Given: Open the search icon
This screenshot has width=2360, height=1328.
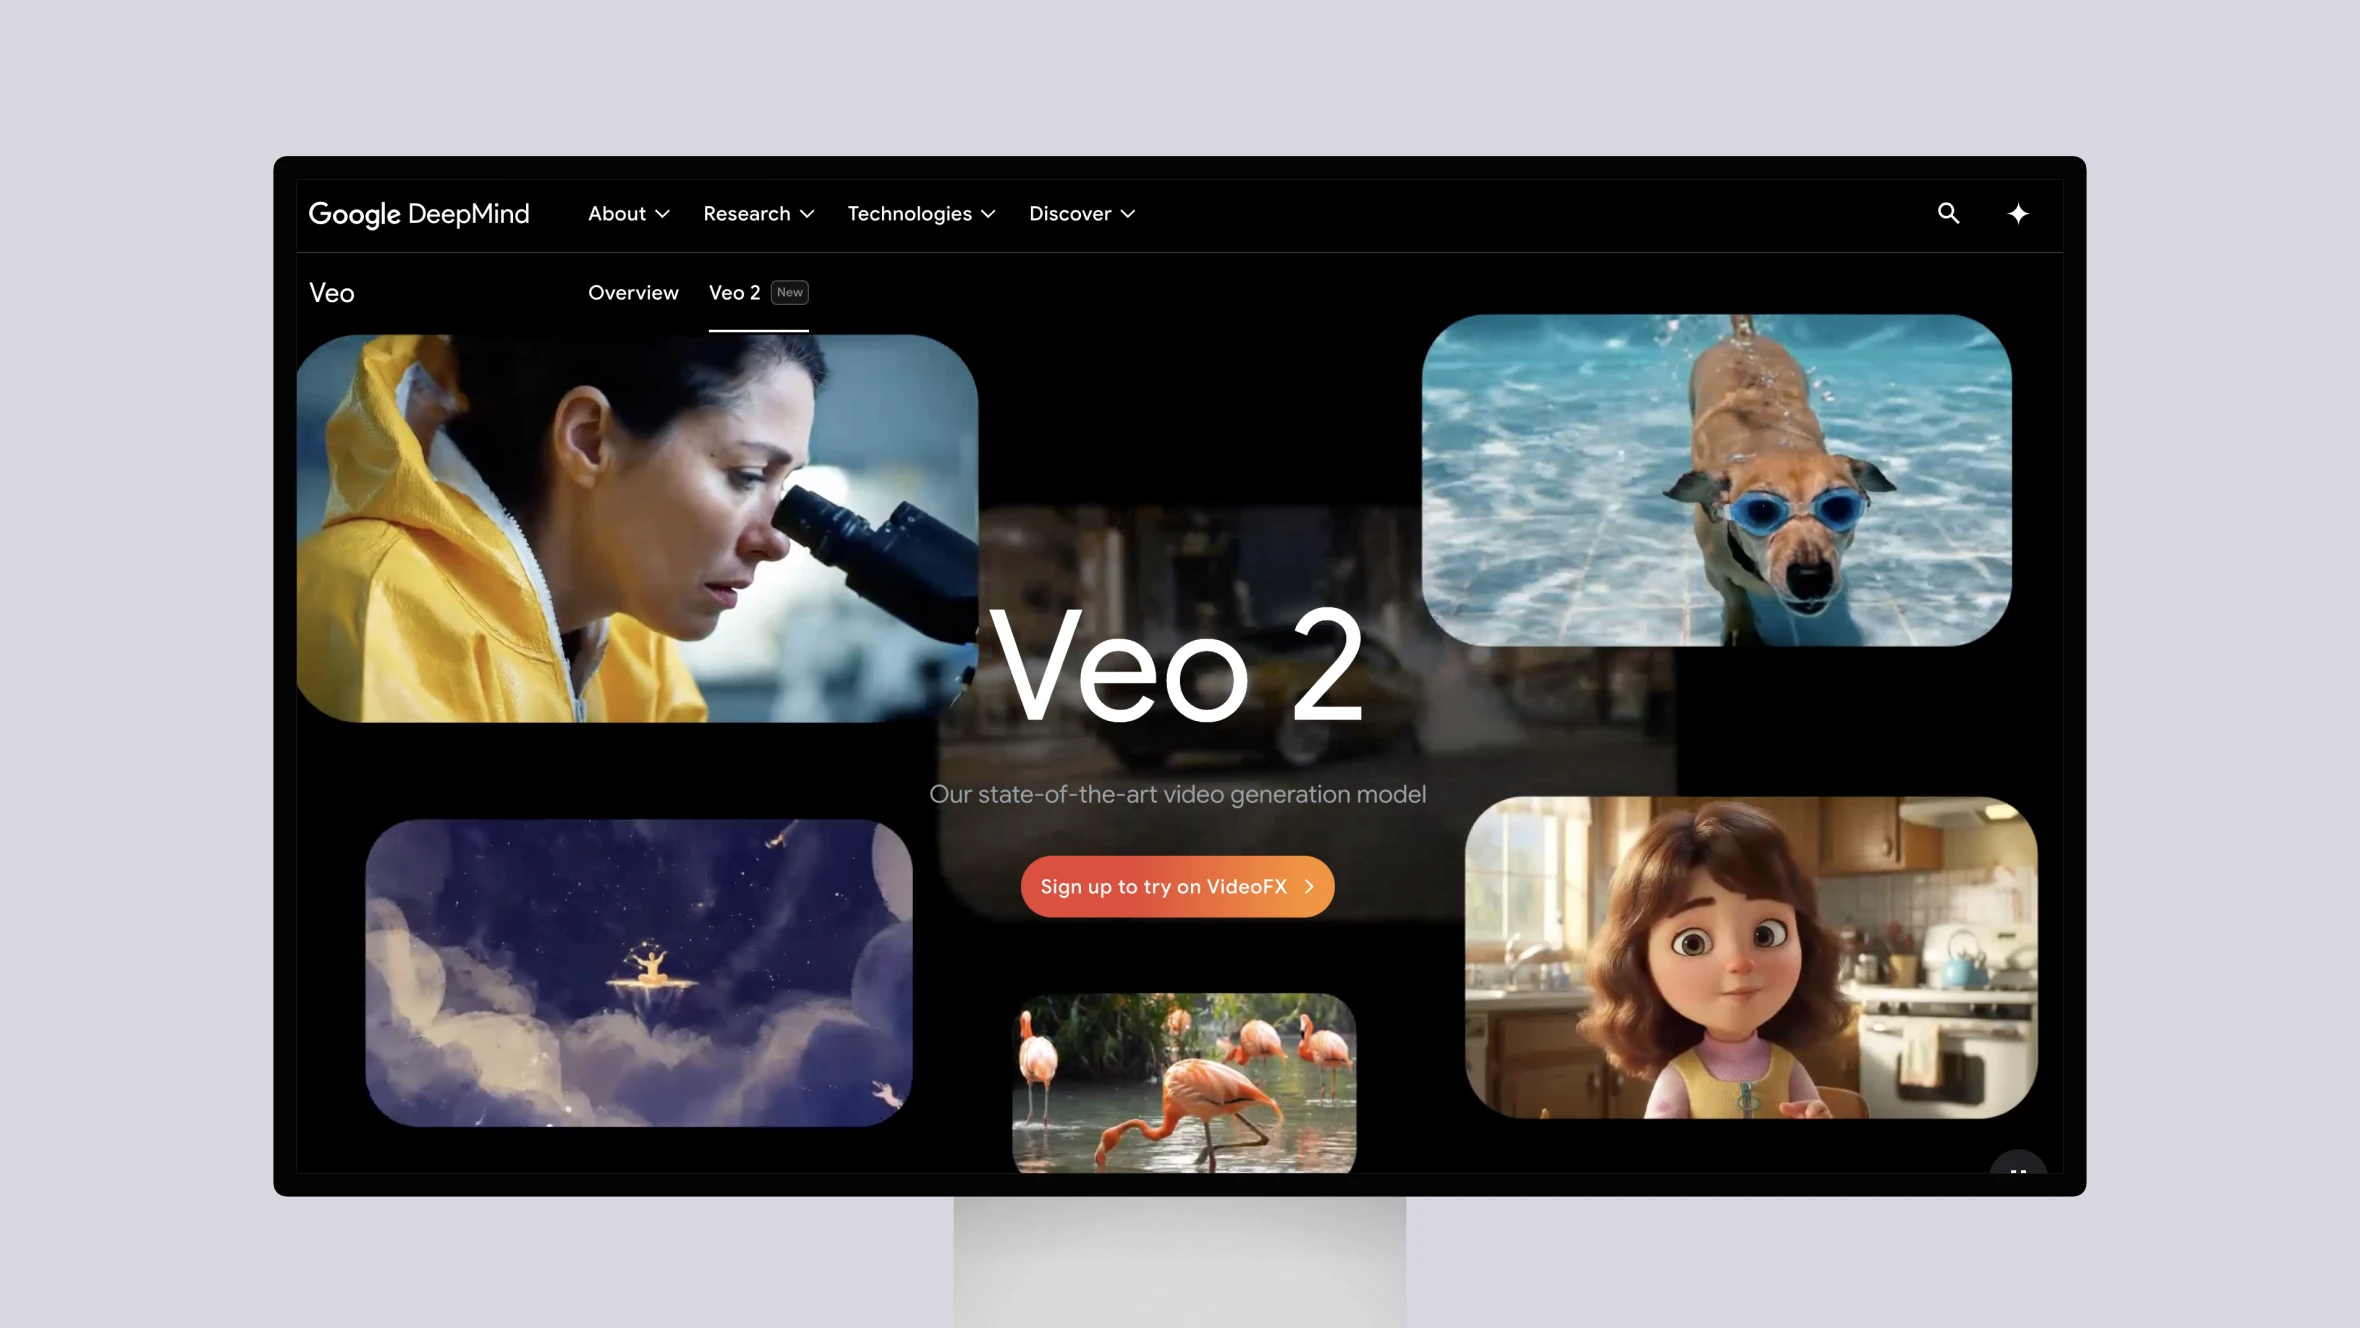Looking at the screenshot, I should pos(1948,211).
